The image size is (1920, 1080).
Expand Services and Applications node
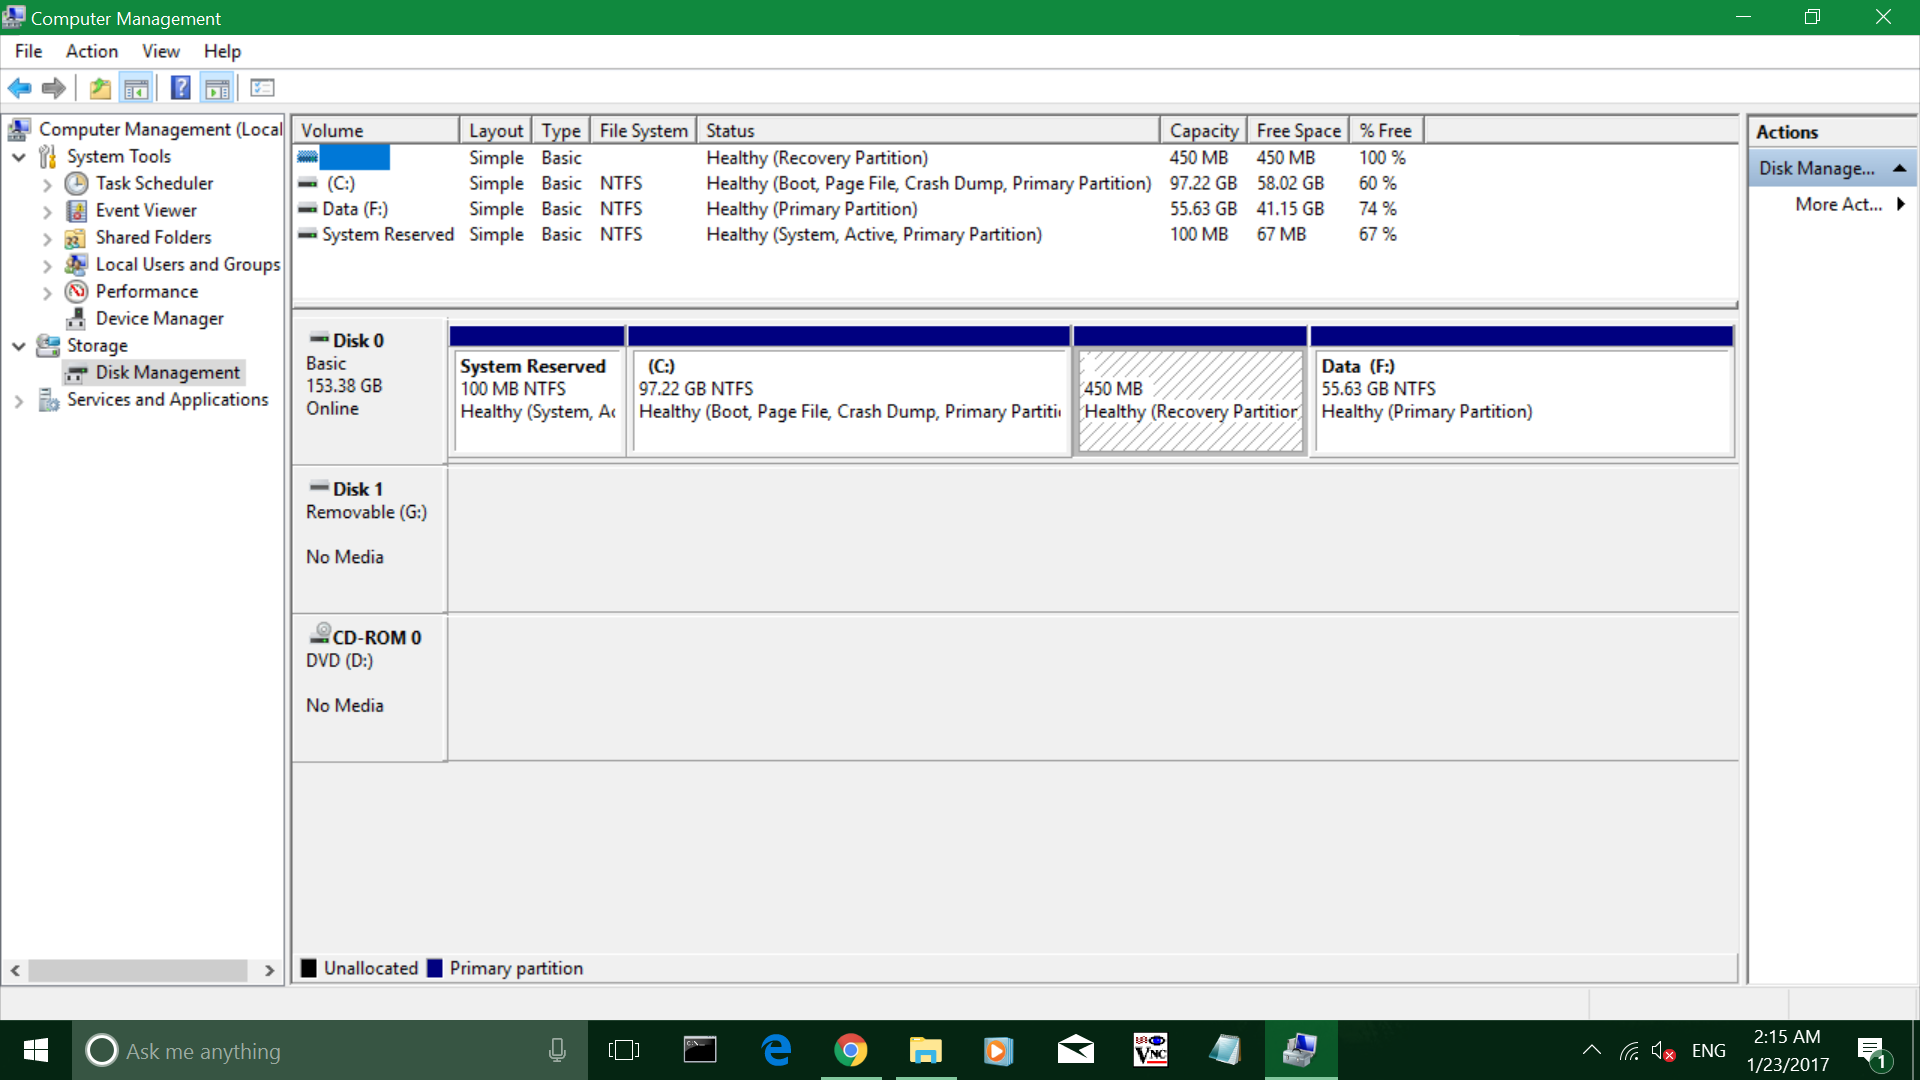click(19, 400)
